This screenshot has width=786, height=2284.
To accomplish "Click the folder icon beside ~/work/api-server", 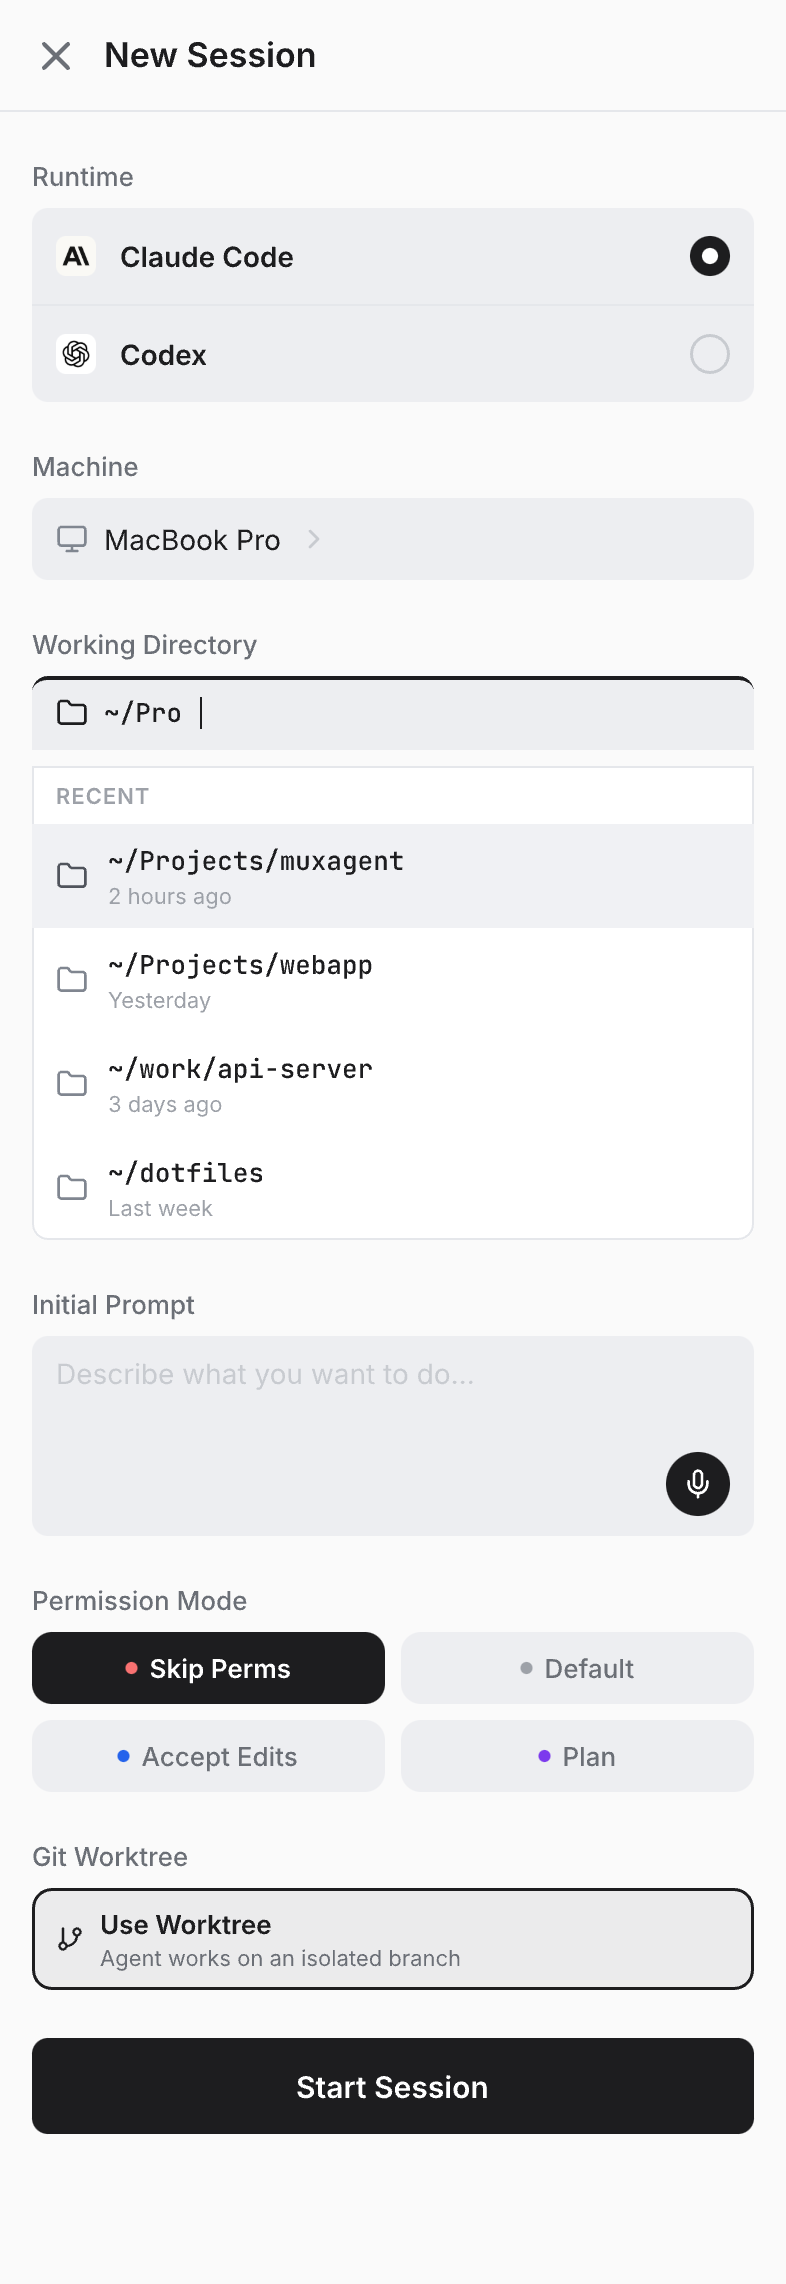I will point(71,1083).
